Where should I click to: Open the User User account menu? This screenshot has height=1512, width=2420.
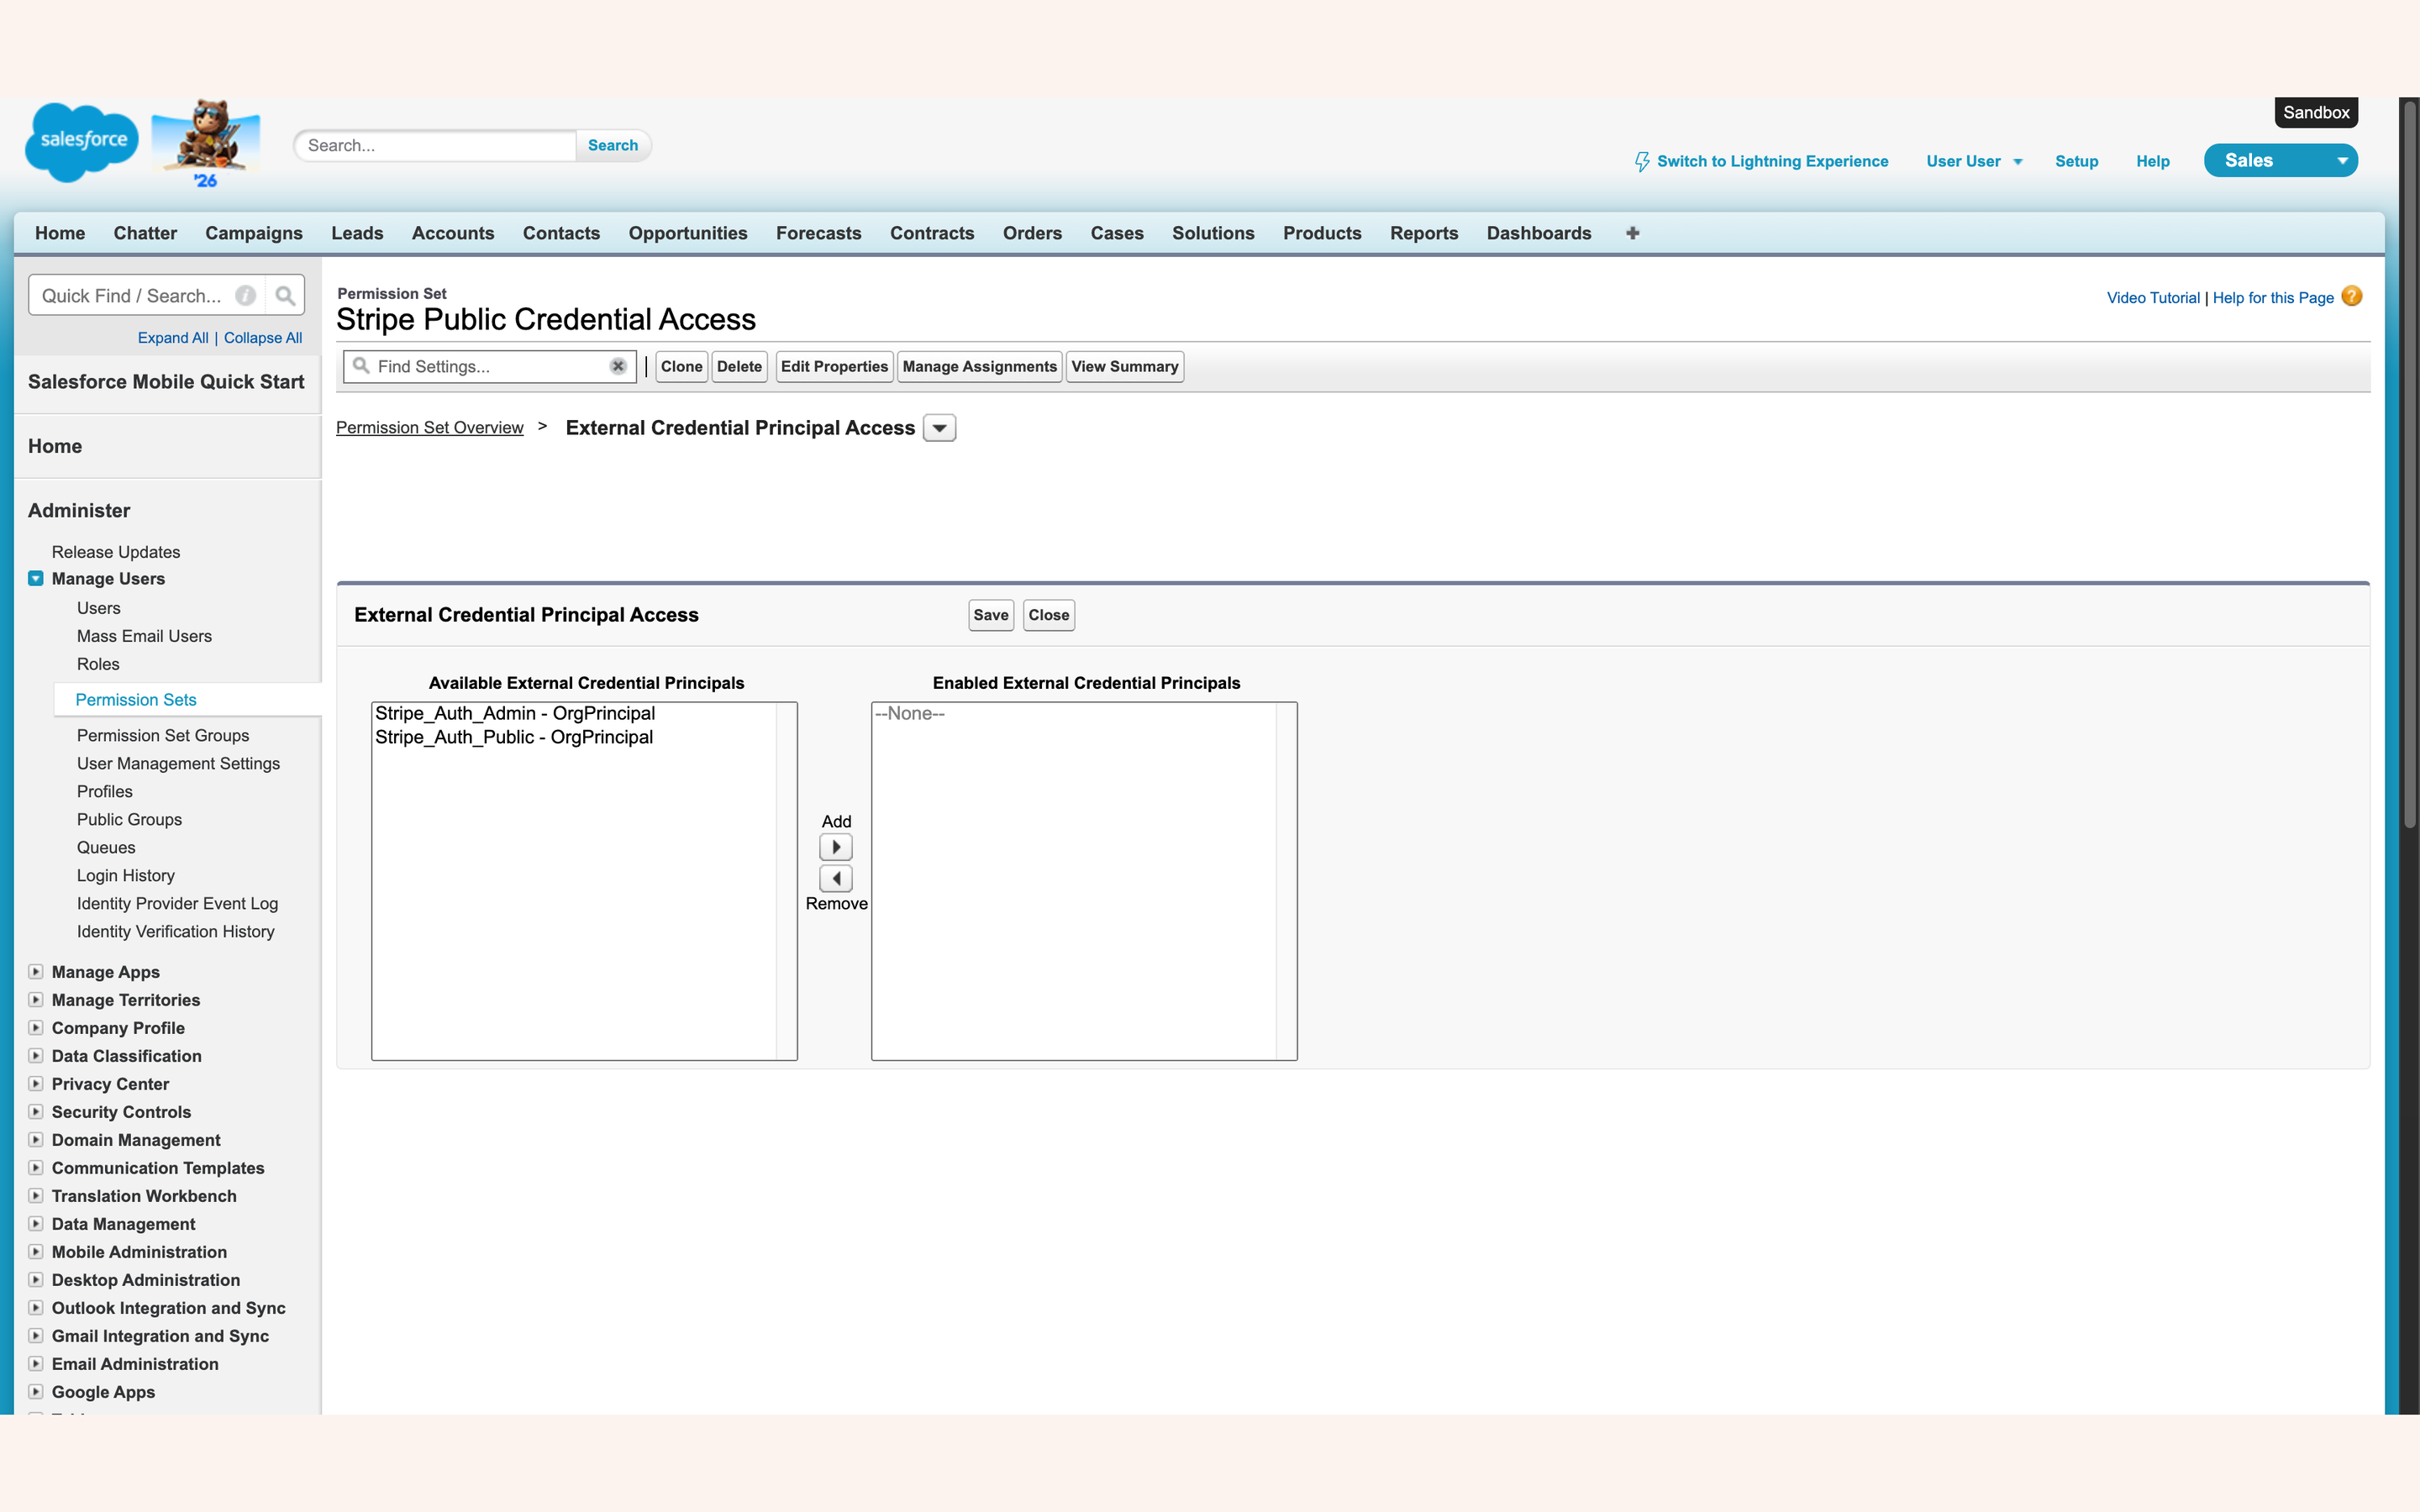point(1974,161)
